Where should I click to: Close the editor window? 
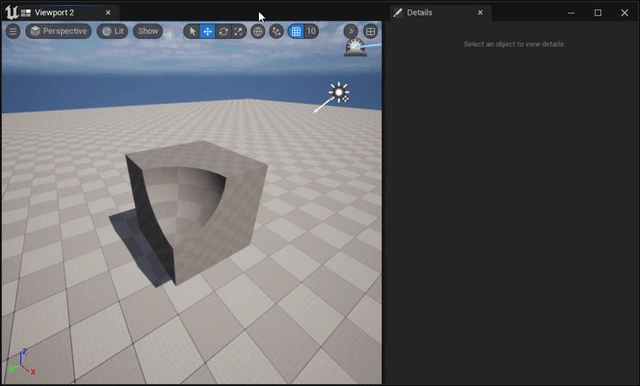(x=624, y=13)
